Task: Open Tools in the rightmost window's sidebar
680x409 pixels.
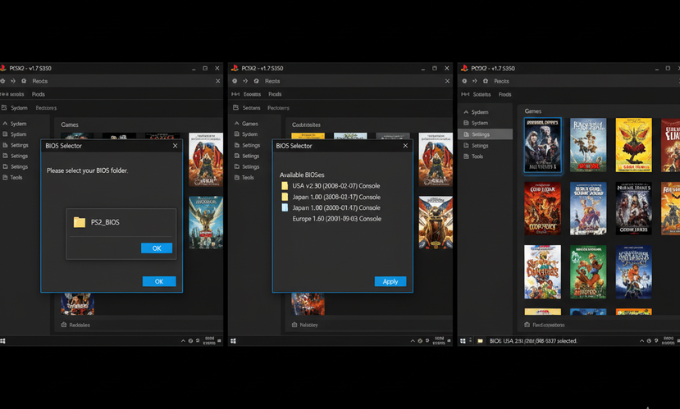Action: pos(477,156)
